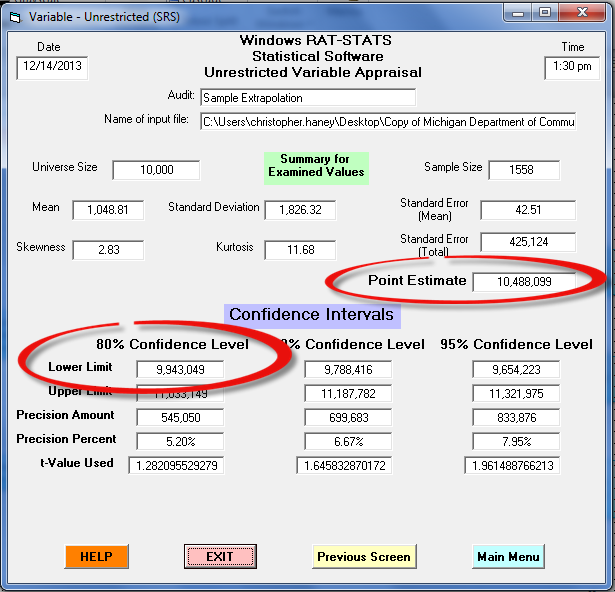Viewport: 615px width, 592px height.
Task: Click the Universe Size field
Action: coord(156,170)
